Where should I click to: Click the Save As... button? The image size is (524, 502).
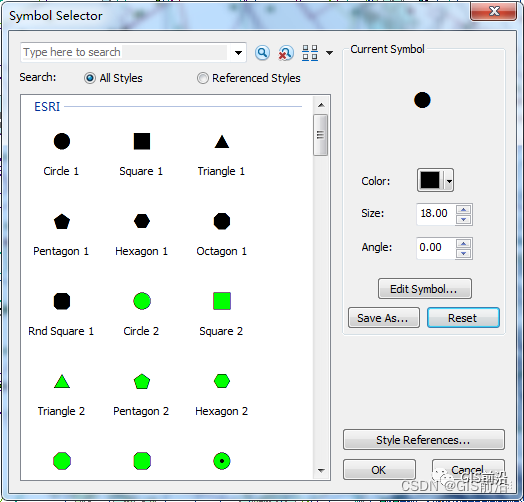point(384,318)
